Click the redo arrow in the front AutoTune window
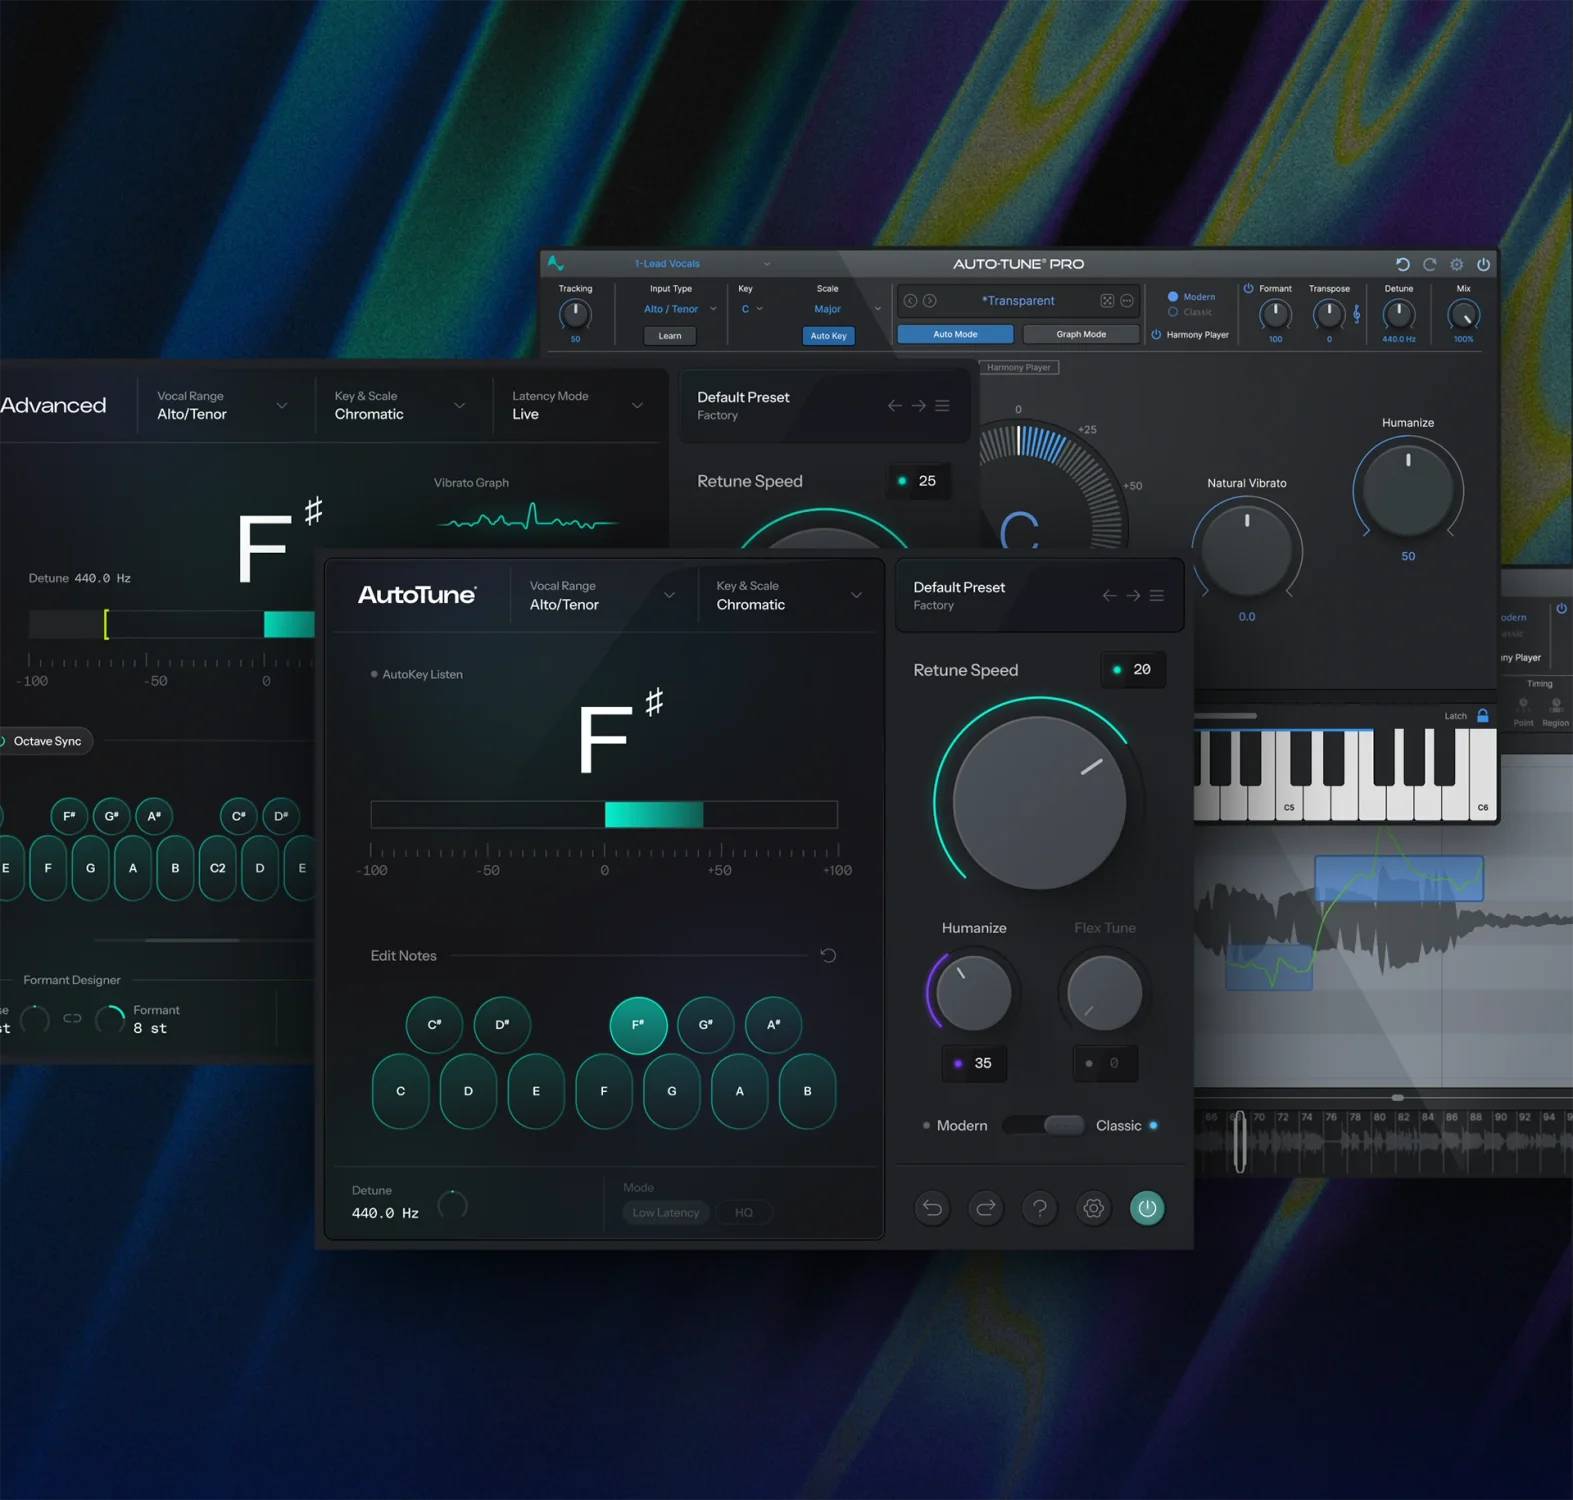 tap(986, 1208)
